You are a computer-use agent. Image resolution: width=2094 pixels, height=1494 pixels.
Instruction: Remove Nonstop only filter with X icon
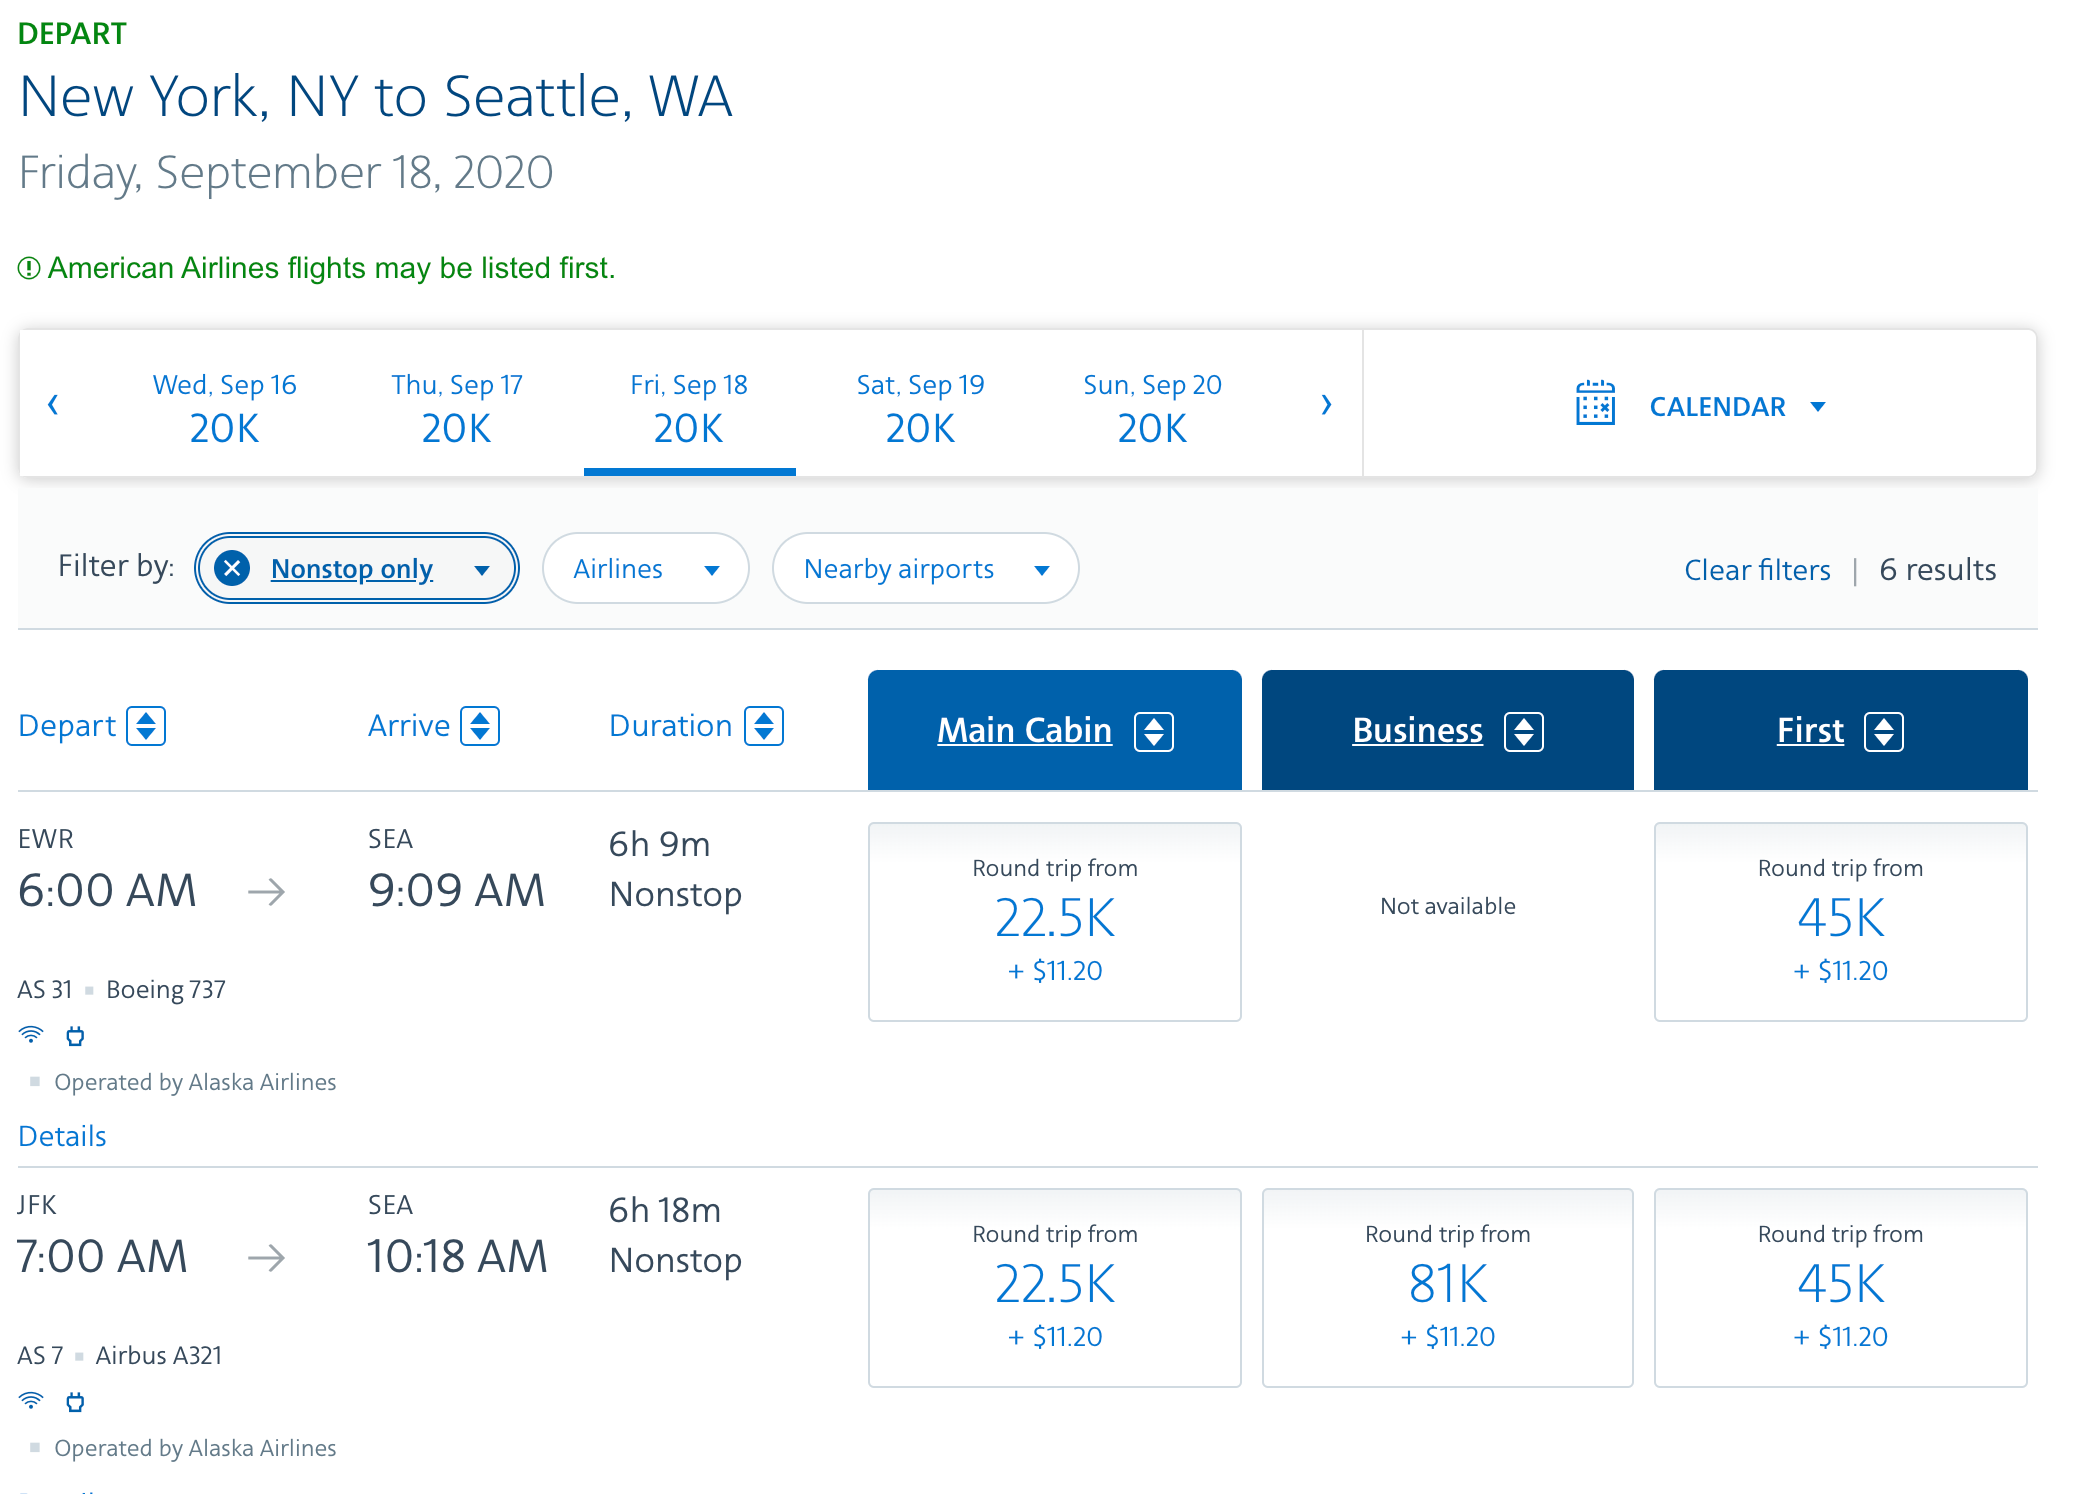[232, 568]
